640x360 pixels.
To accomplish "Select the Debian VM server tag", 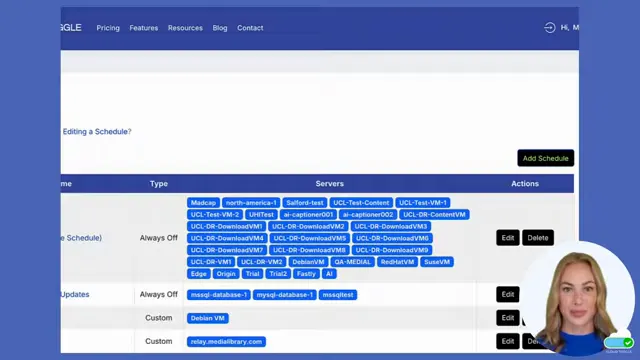I will 208,318.
